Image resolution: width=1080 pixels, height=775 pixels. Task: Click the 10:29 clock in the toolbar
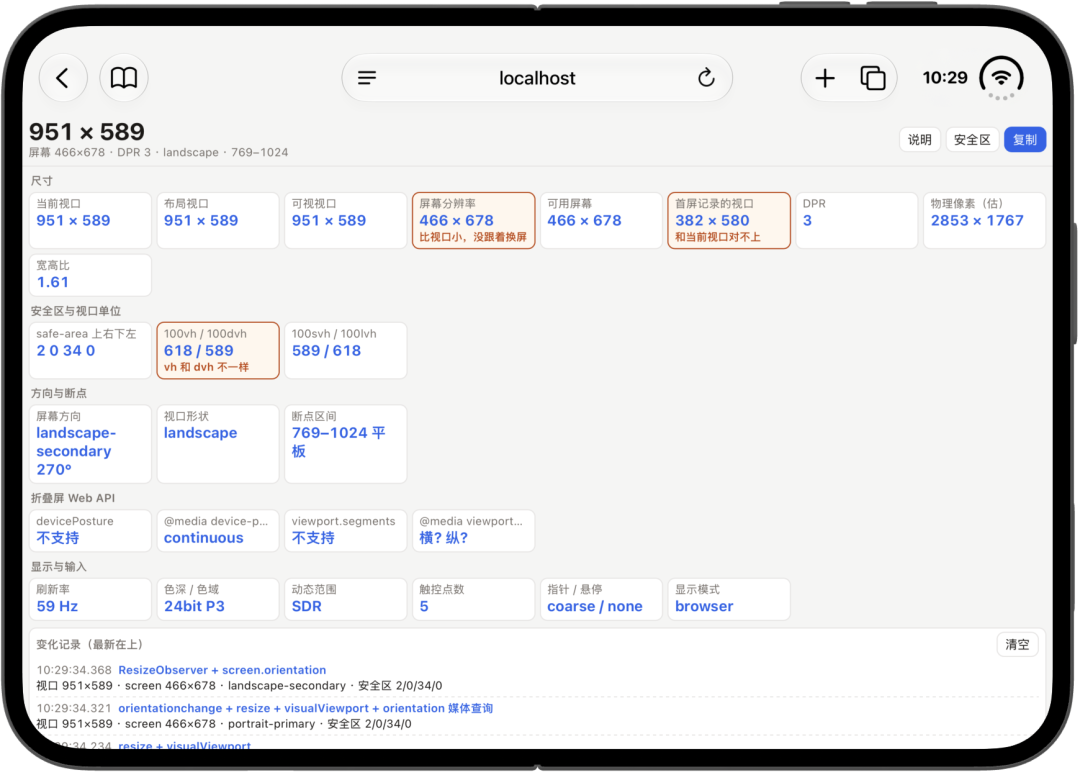(x=945, y=78)
